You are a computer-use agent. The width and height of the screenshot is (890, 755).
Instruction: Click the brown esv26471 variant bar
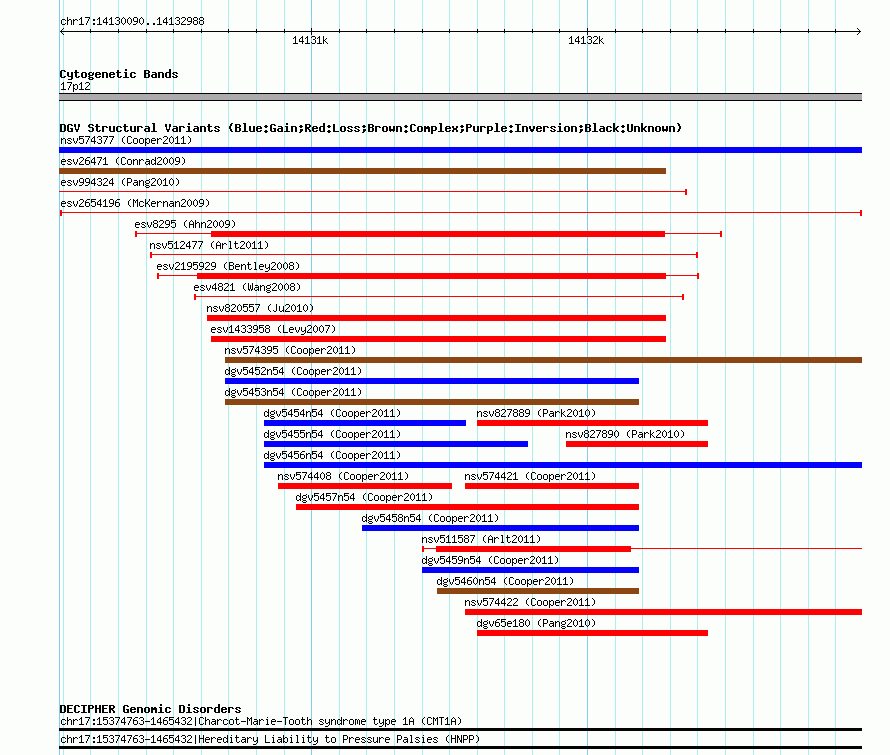tap(362, 171)
